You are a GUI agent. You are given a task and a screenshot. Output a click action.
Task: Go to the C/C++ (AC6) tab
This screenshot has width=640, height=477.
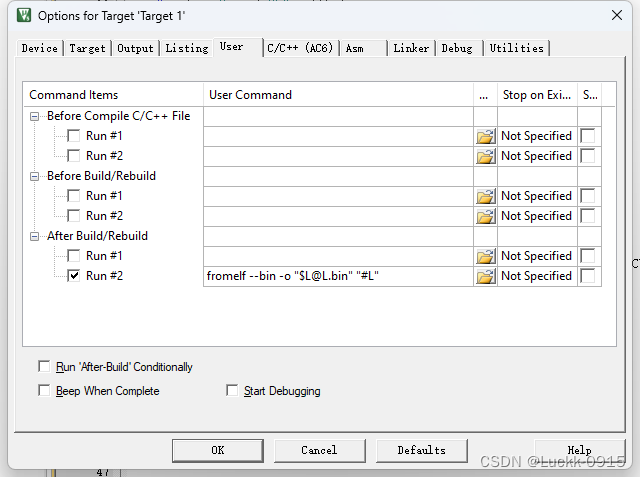(x=300, y=49)
